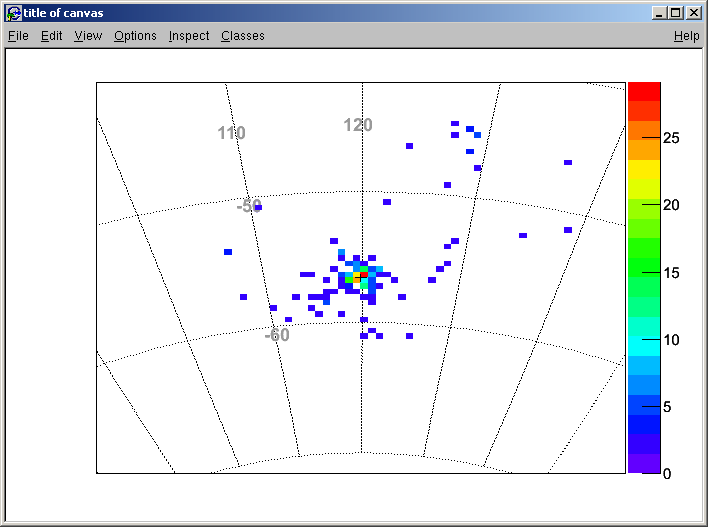The width and height of the screenshot is (708, 527).
Task: Click palette axis label 5
Action: pyautogui.click(x=667, y=407)
